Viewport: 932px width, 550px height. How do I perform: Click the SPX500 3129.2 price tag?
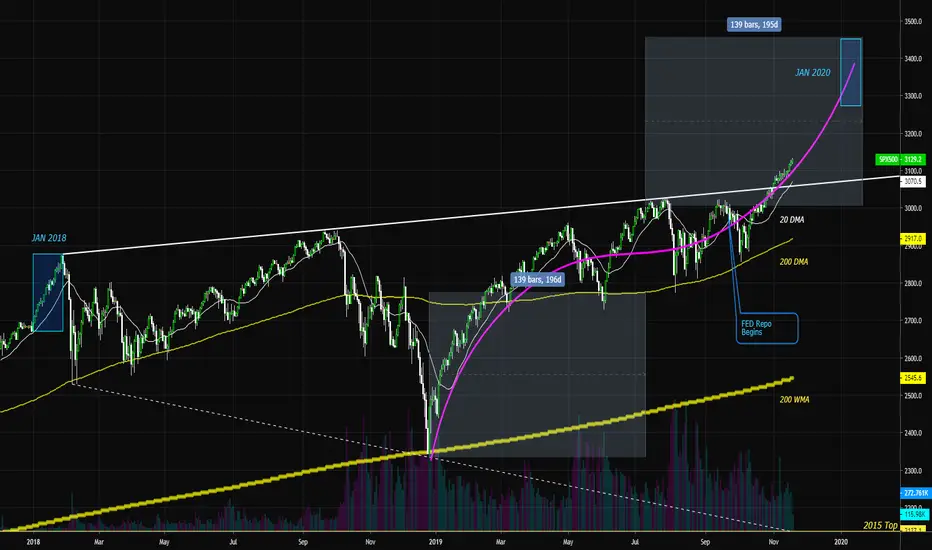coord(900,159)
